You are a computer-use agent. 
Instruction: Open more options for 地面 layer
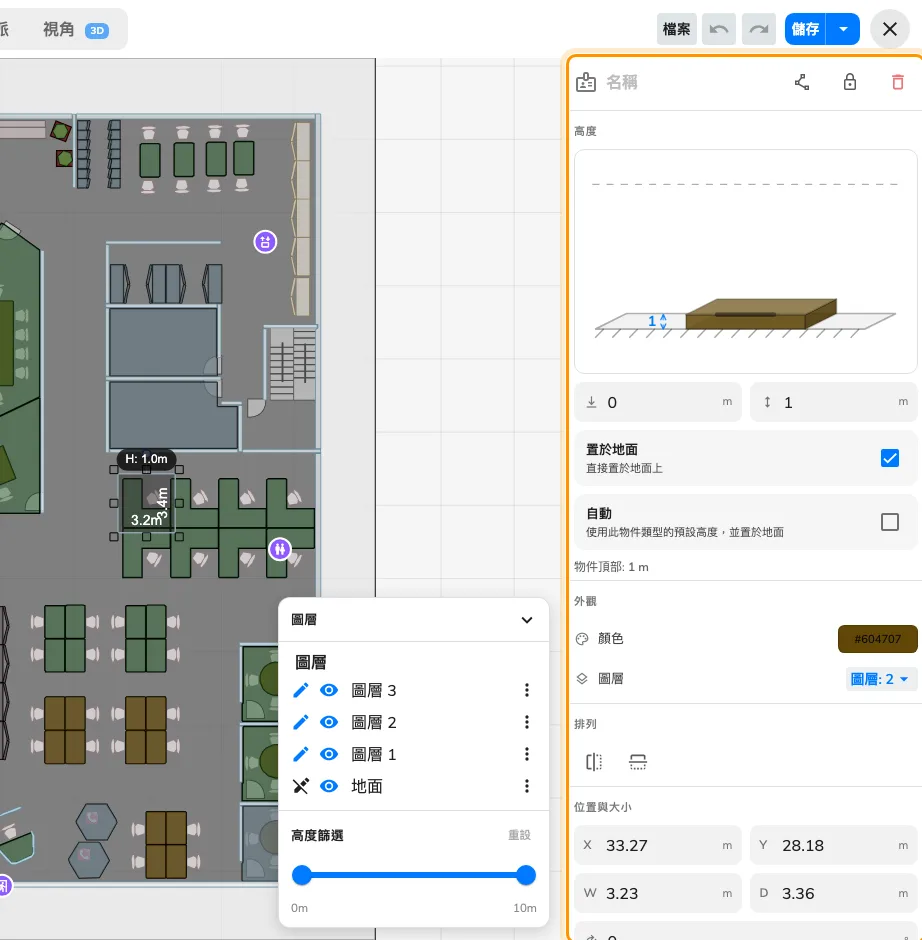point(527,786)
